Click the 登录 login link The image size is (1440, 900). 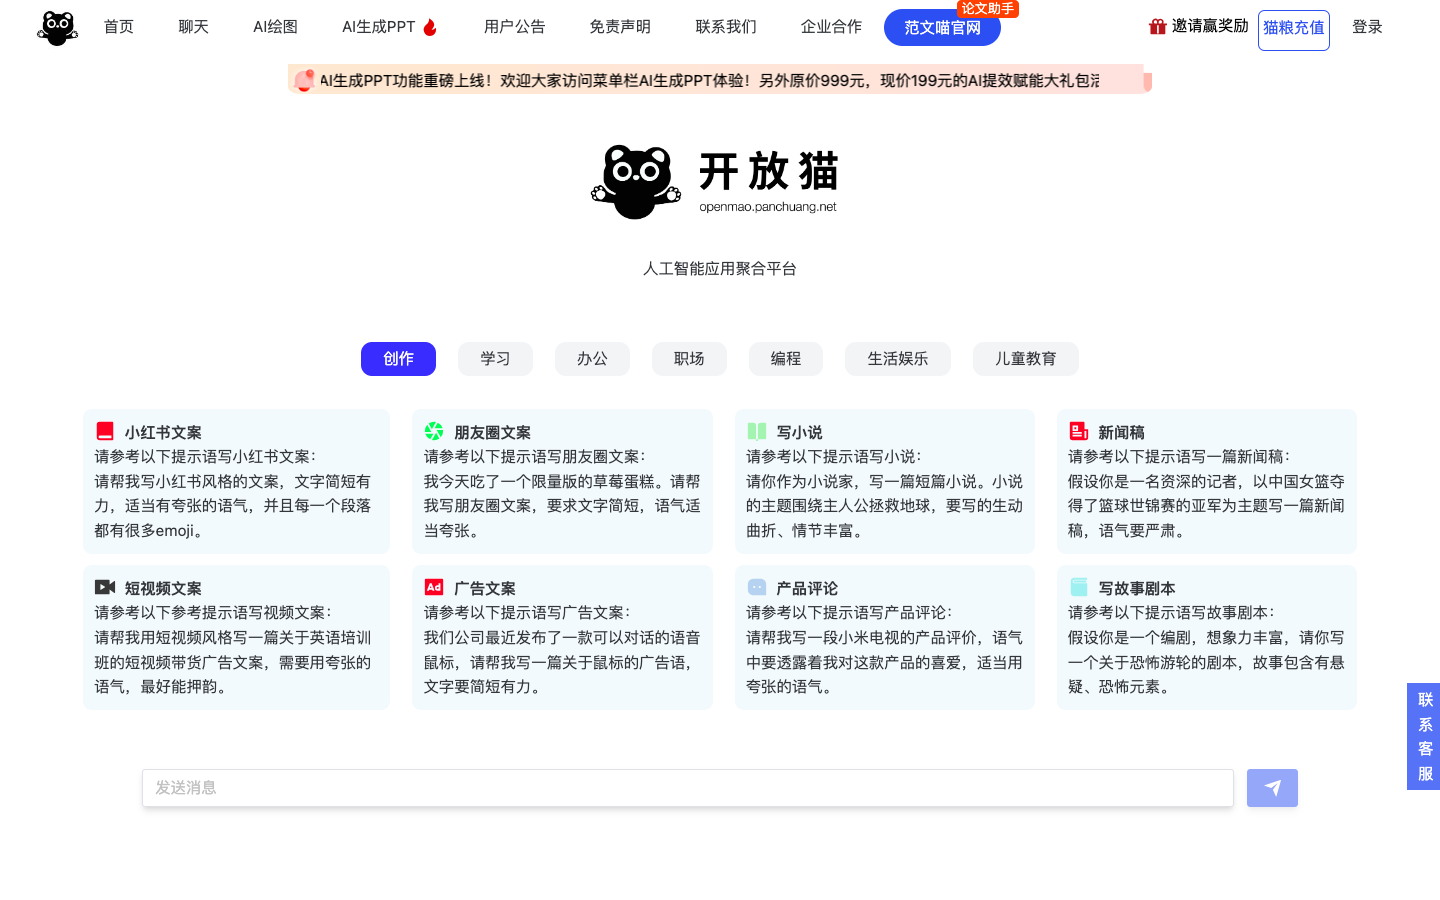1367,27
